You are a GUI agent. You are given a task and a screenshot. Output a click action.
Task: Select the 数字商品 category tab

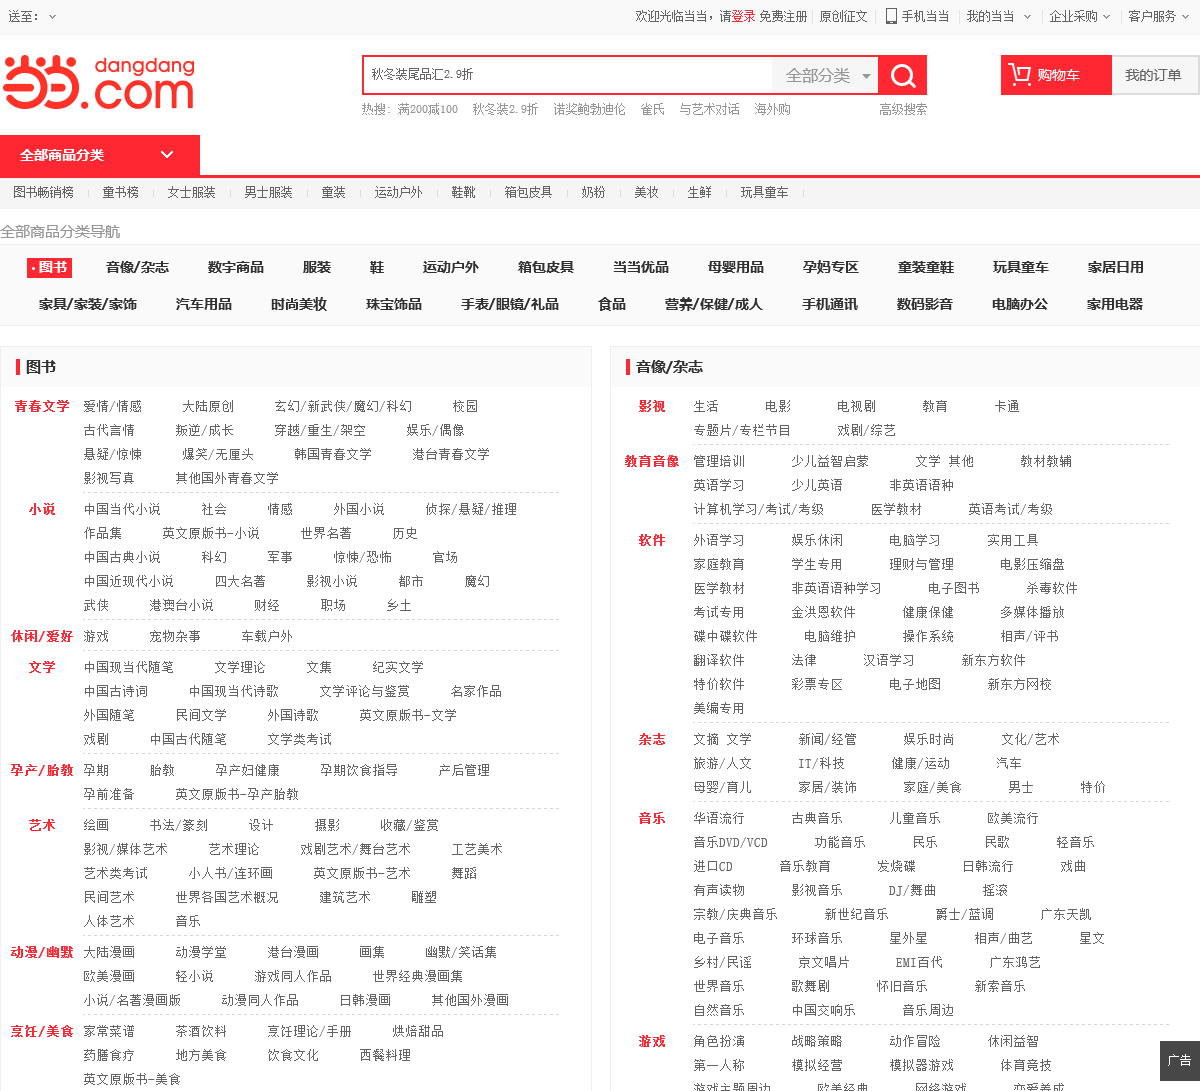[x=236, y=267]
